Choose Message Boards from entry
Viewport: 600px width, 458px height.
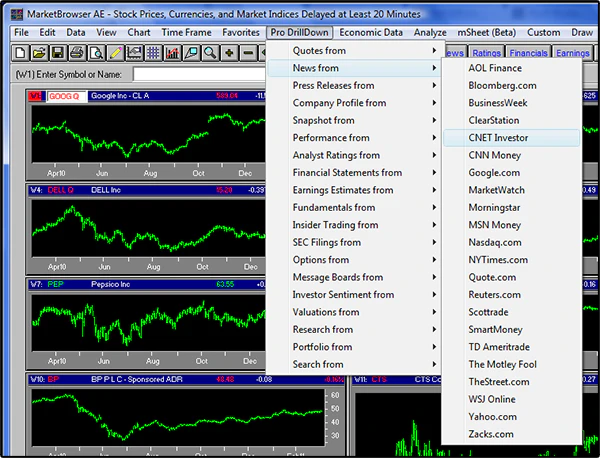click(354, 277)
